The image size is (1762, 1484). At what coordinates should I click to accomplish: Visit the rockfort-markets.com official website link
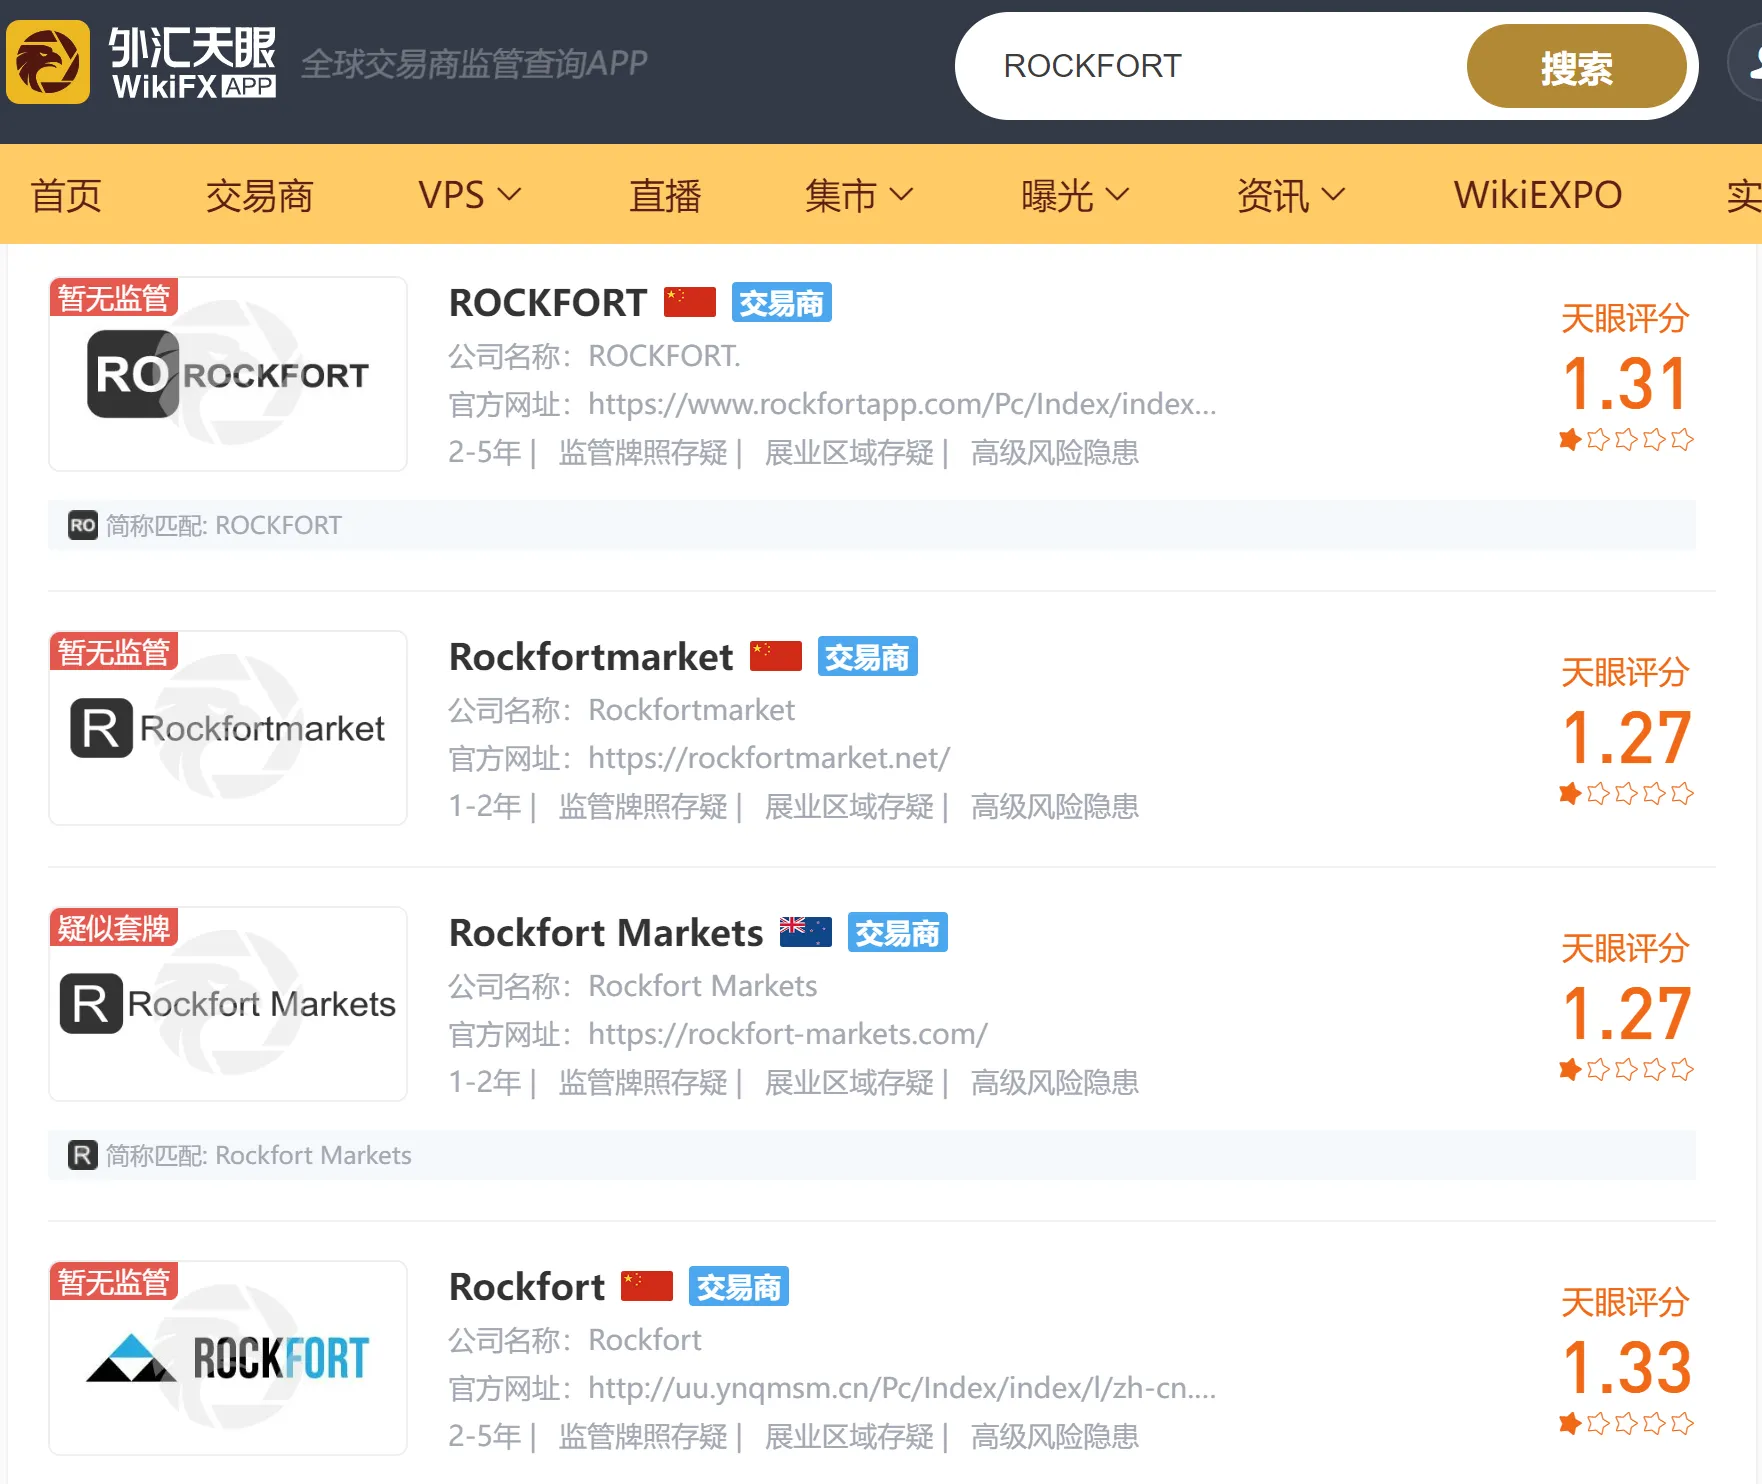point(788,1034)
